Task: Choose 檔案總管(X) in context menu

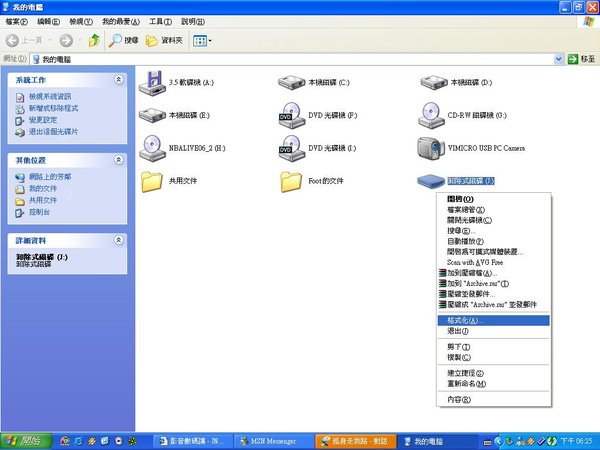Action: [493, 210]
